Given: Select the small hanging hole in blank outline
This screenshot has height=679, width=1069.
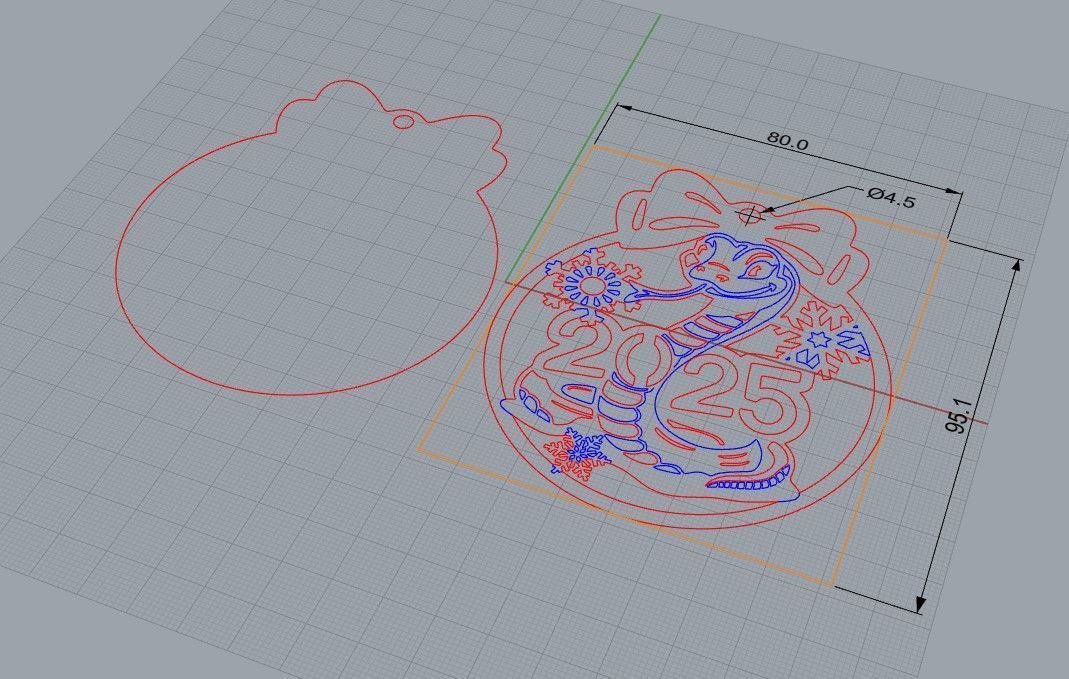Looking at the screenshot, I should pos(403,121).
